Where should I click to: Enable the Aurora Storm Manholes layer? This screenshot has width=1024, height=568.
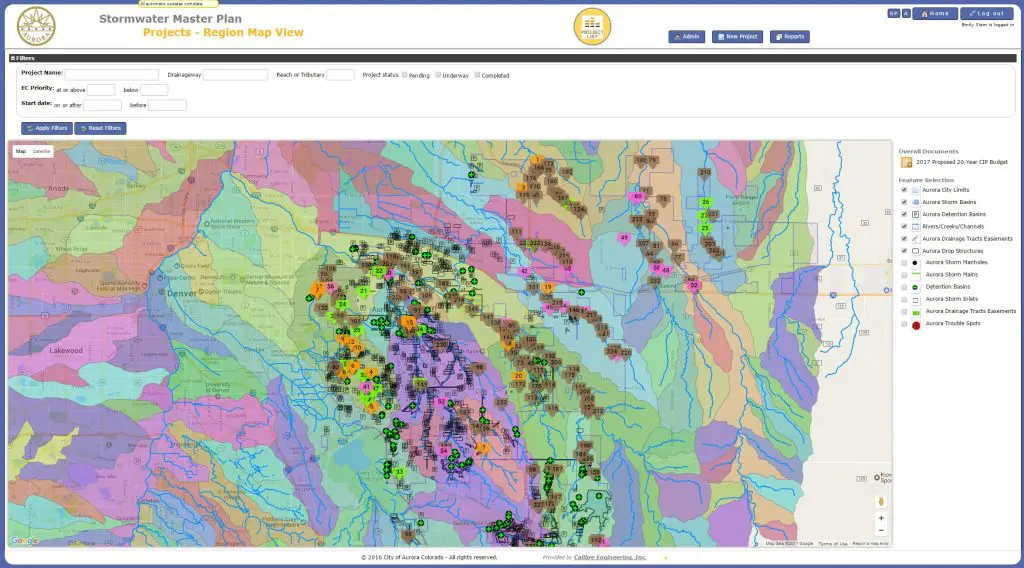pyautogui.click(x=904, y=263)
